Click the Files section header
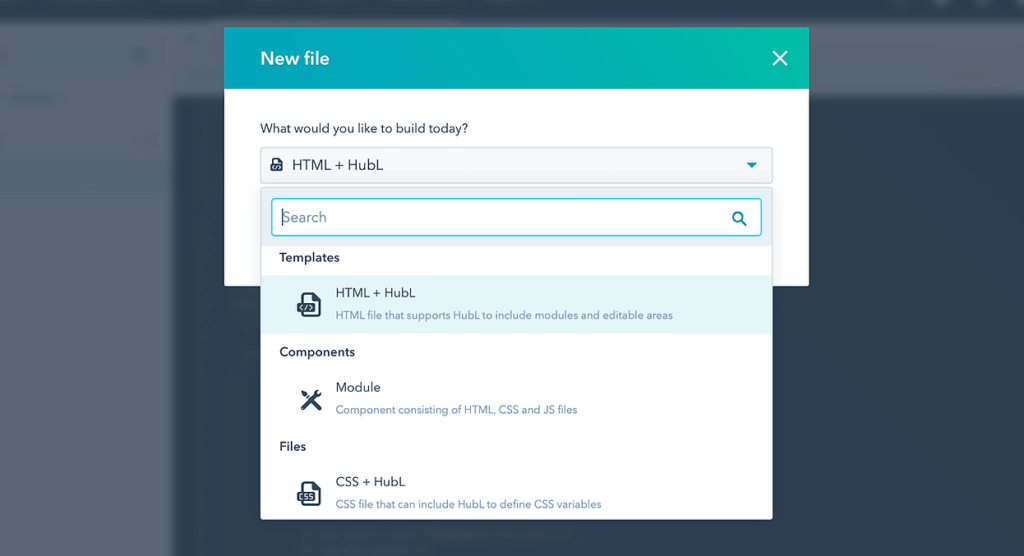The image size is (1024, 556). pyautogui.click(x=293, y=446)
